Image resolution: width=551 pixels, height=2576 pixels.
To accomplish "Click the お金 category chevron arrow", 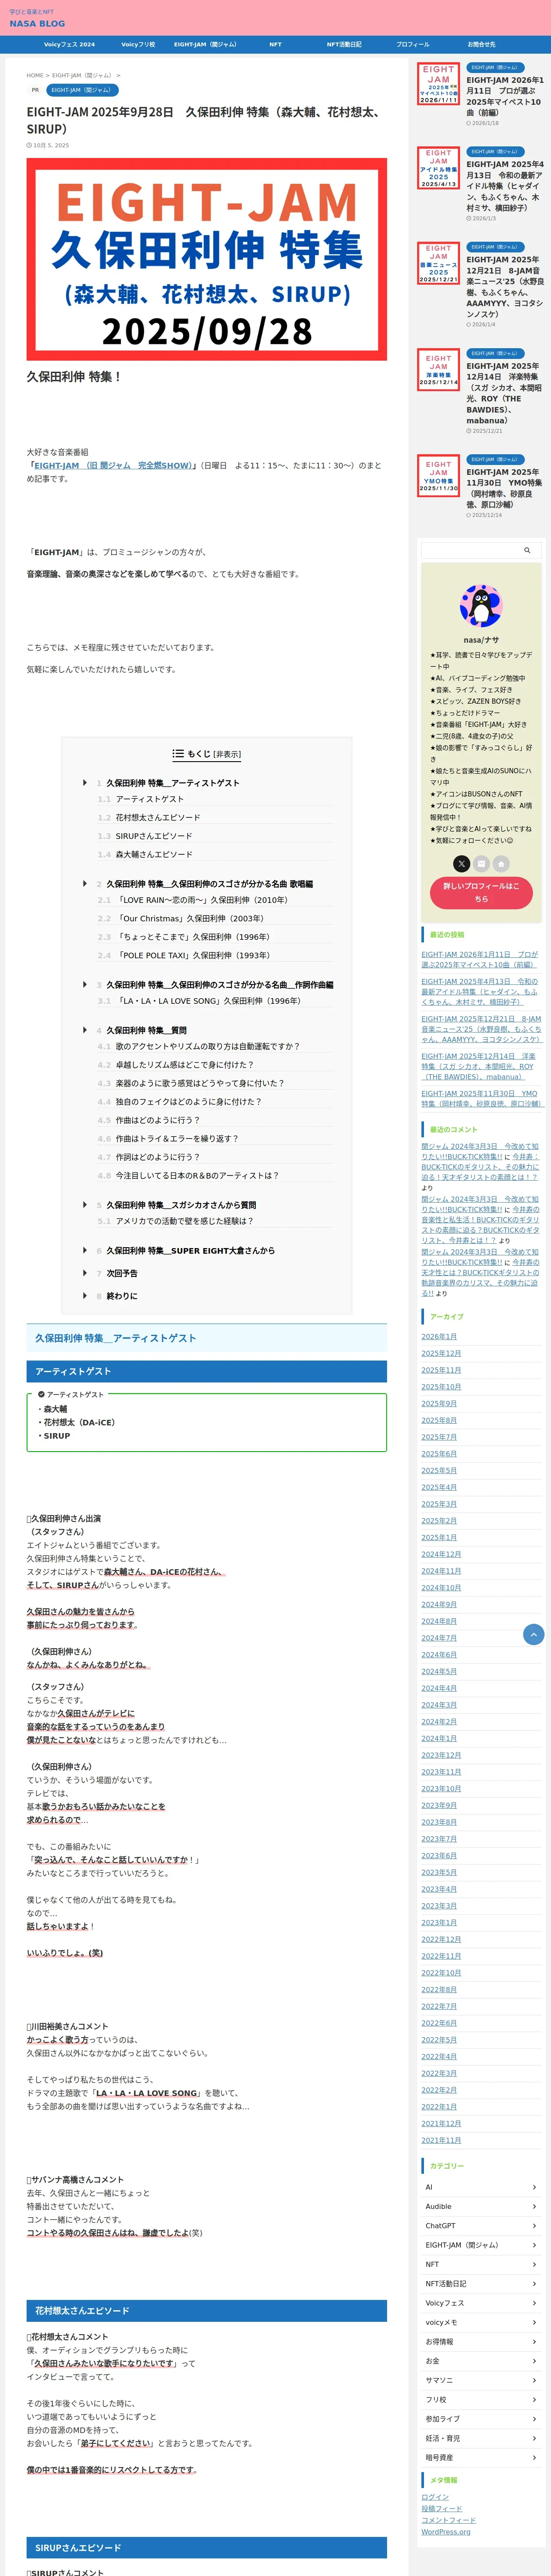I will pyautogui.click(x=534, y=2360).
